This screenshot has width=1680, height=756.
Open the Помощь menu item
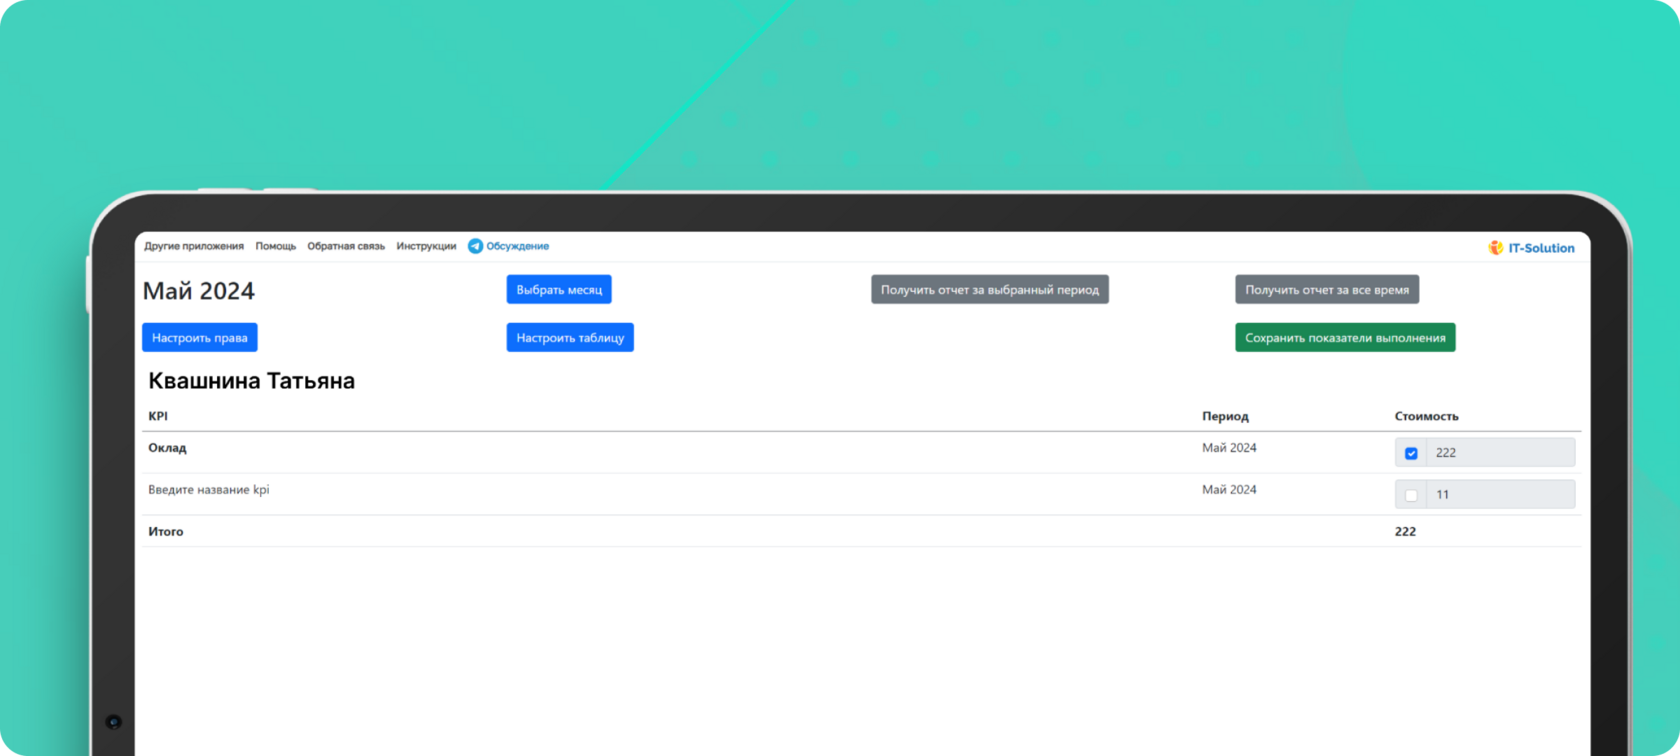(276, 246)
